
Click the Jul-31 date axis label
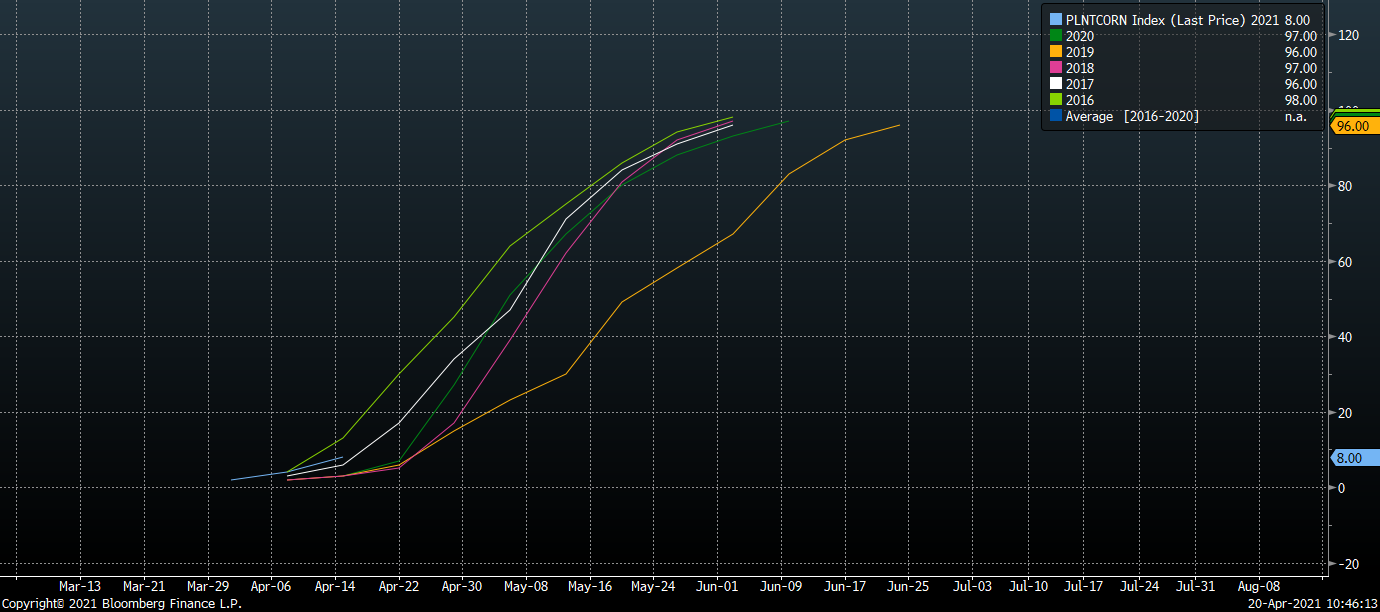1195,586
